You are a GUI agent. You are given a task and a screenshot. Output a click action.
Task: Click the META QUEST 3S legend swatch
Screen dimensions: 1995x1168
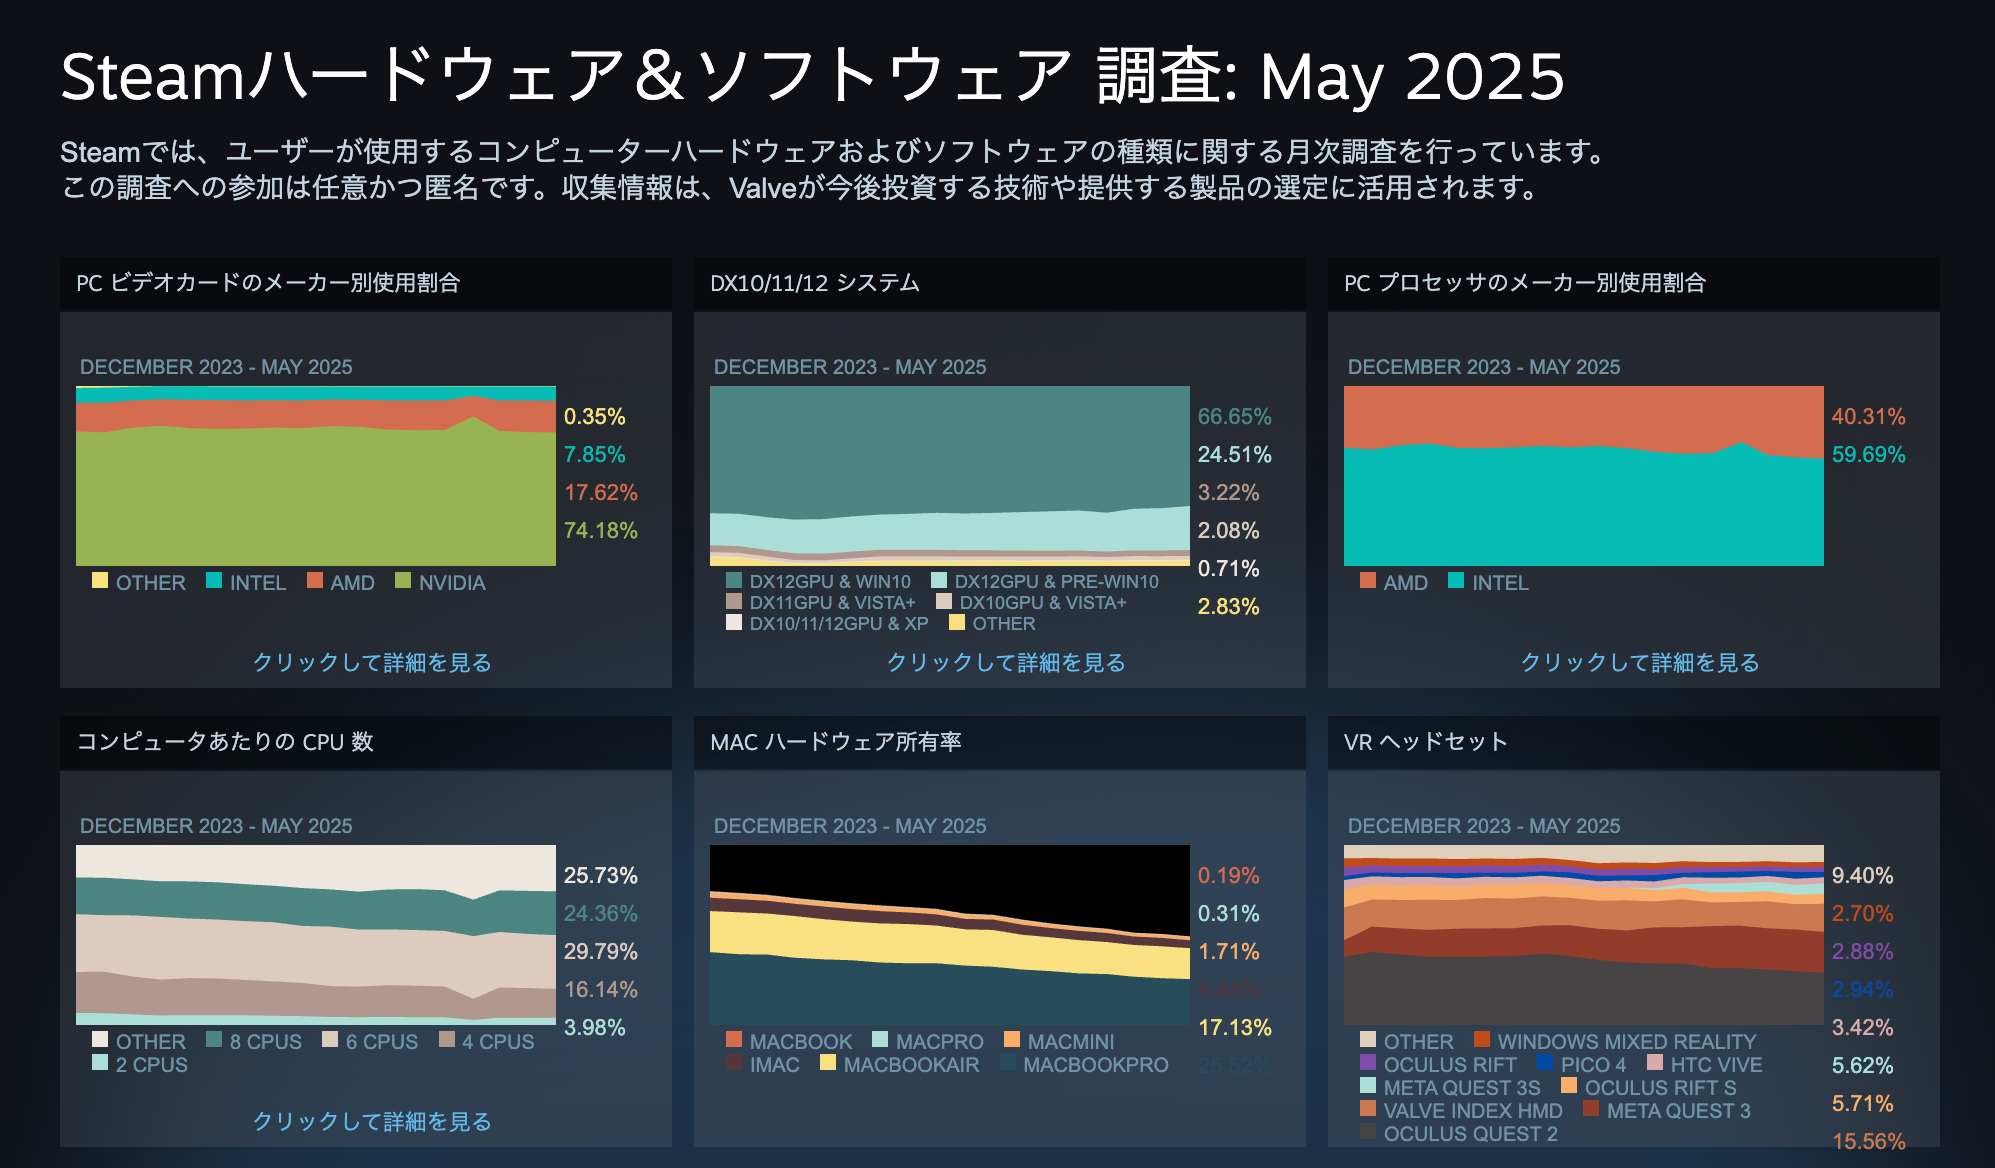click(1368, 1085)
